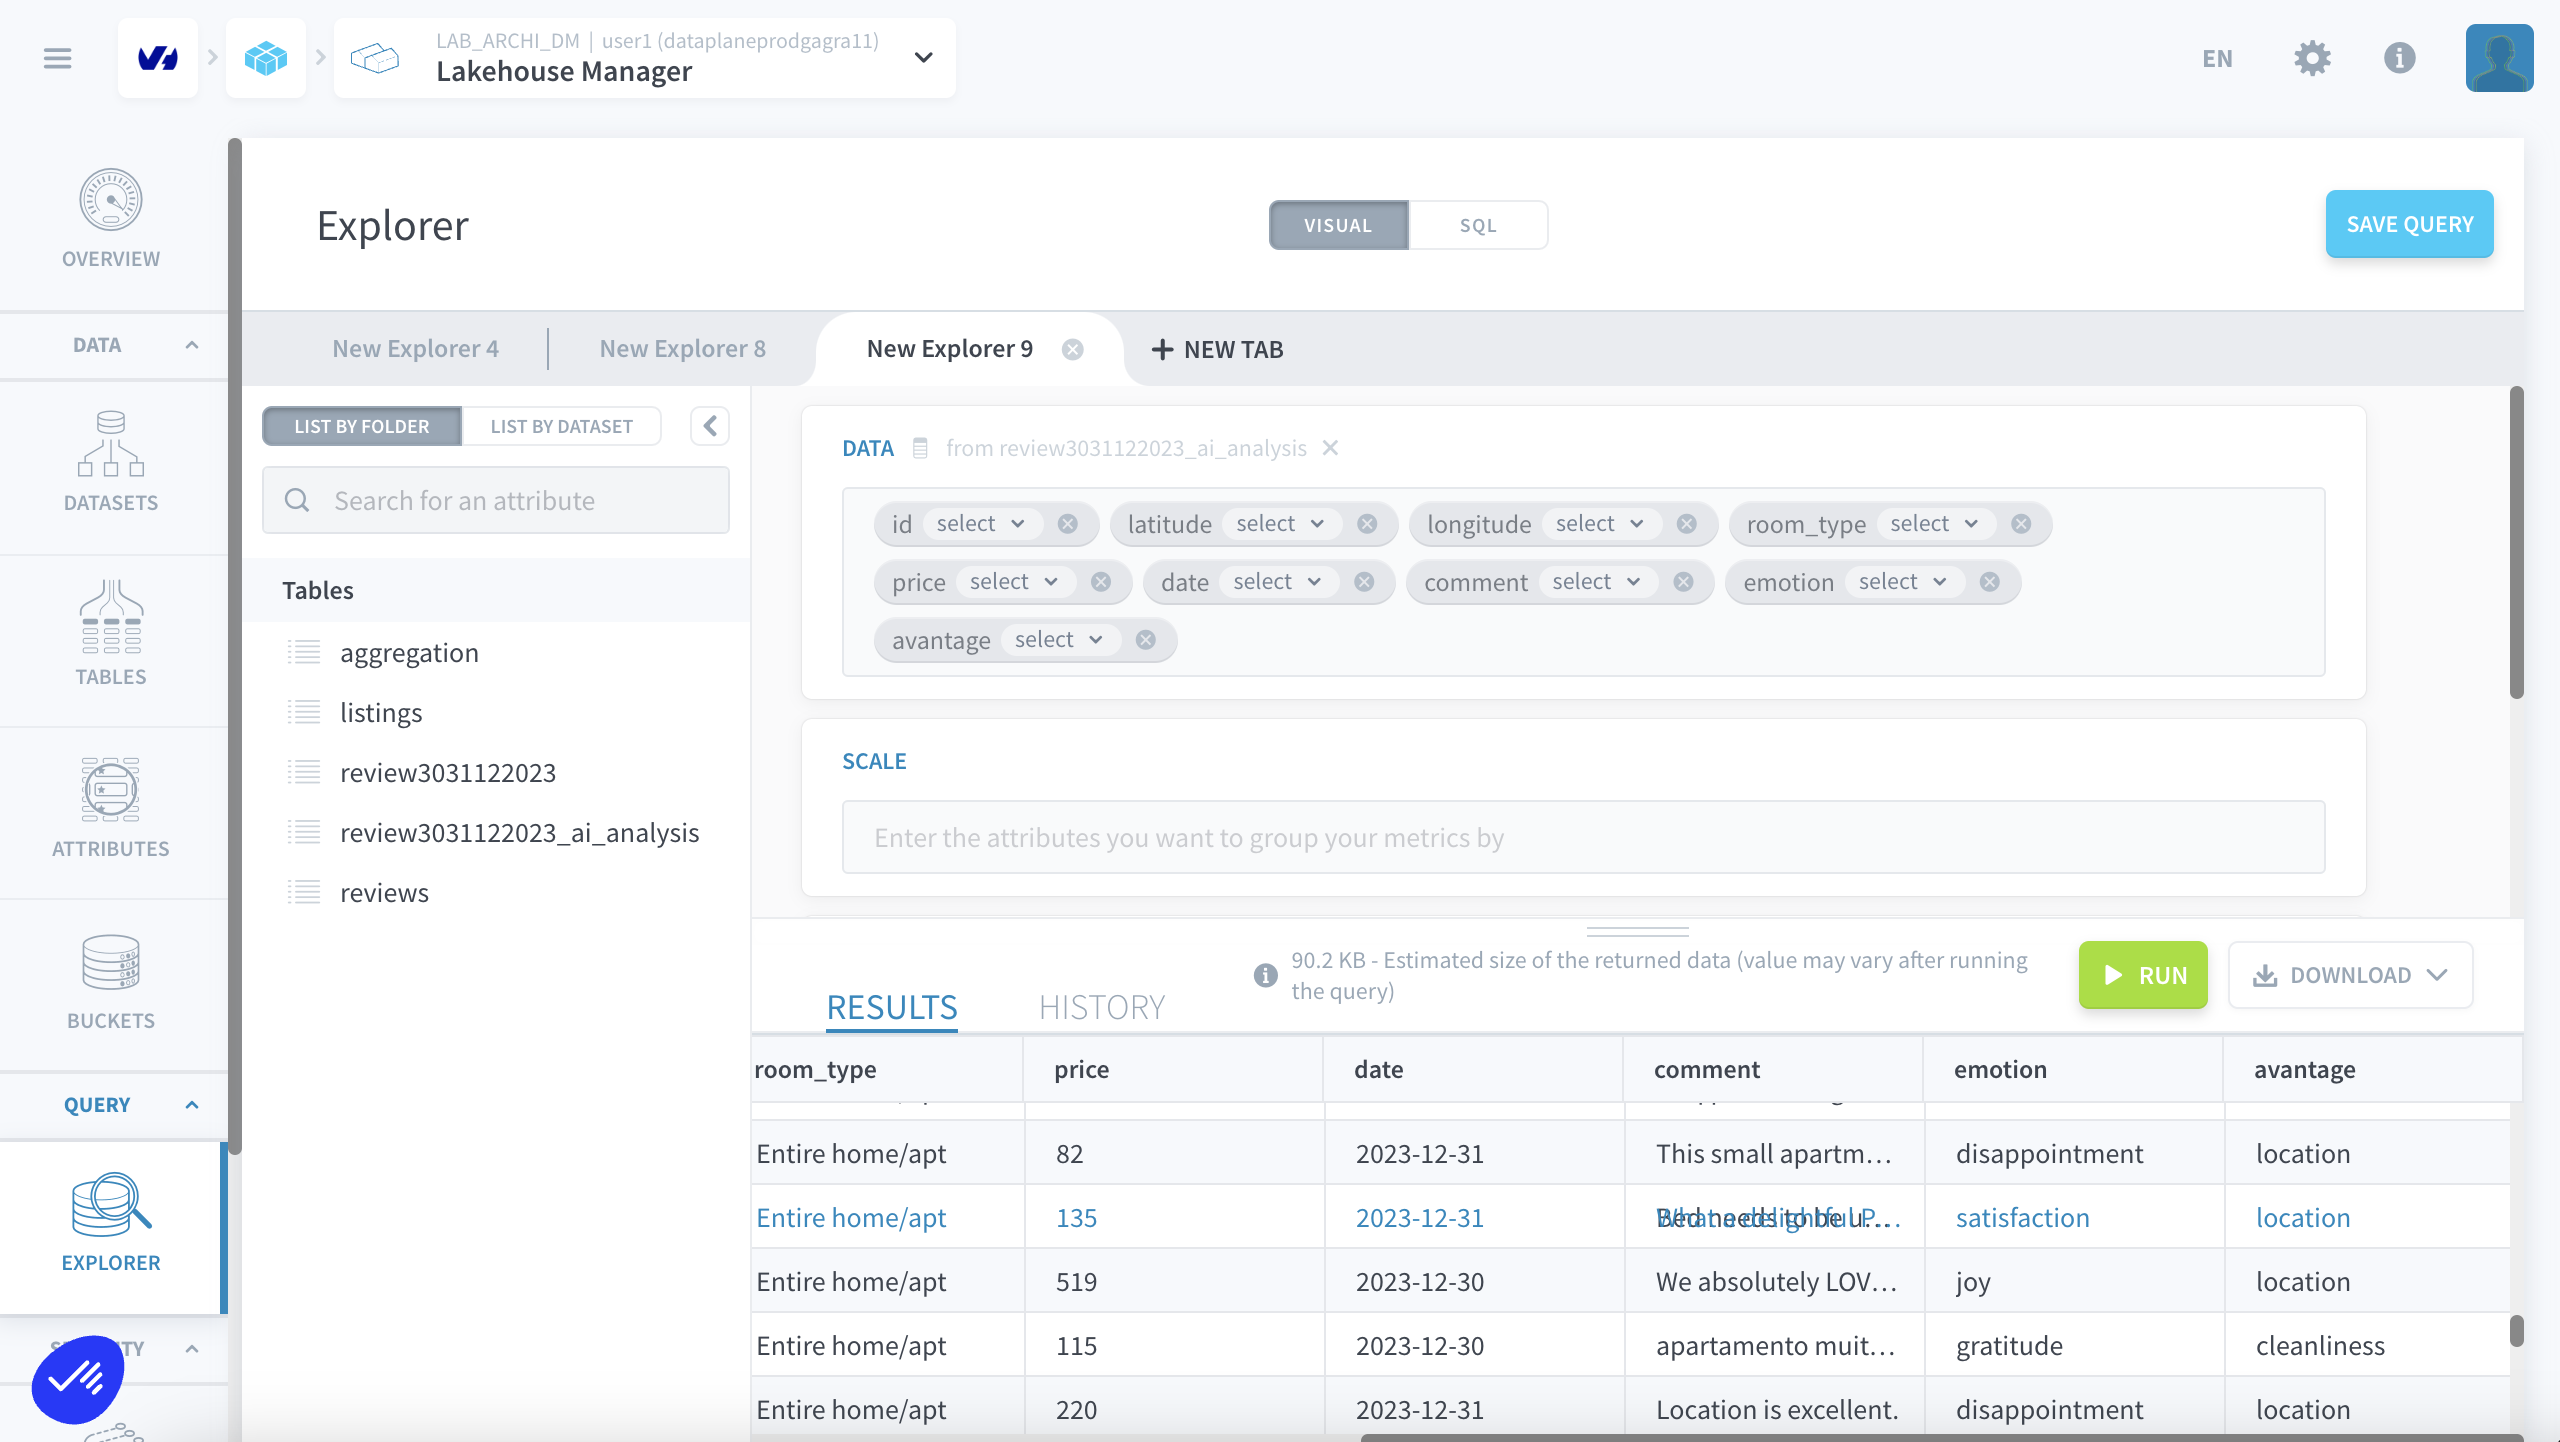Click the Save Query button

pos(2409,224)
